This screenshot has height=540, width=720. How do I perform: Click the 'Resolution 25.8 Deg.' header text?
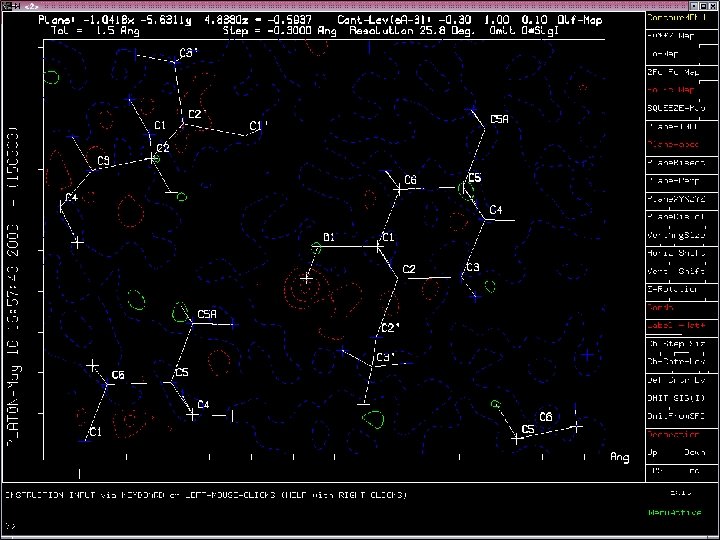[412, 31]
